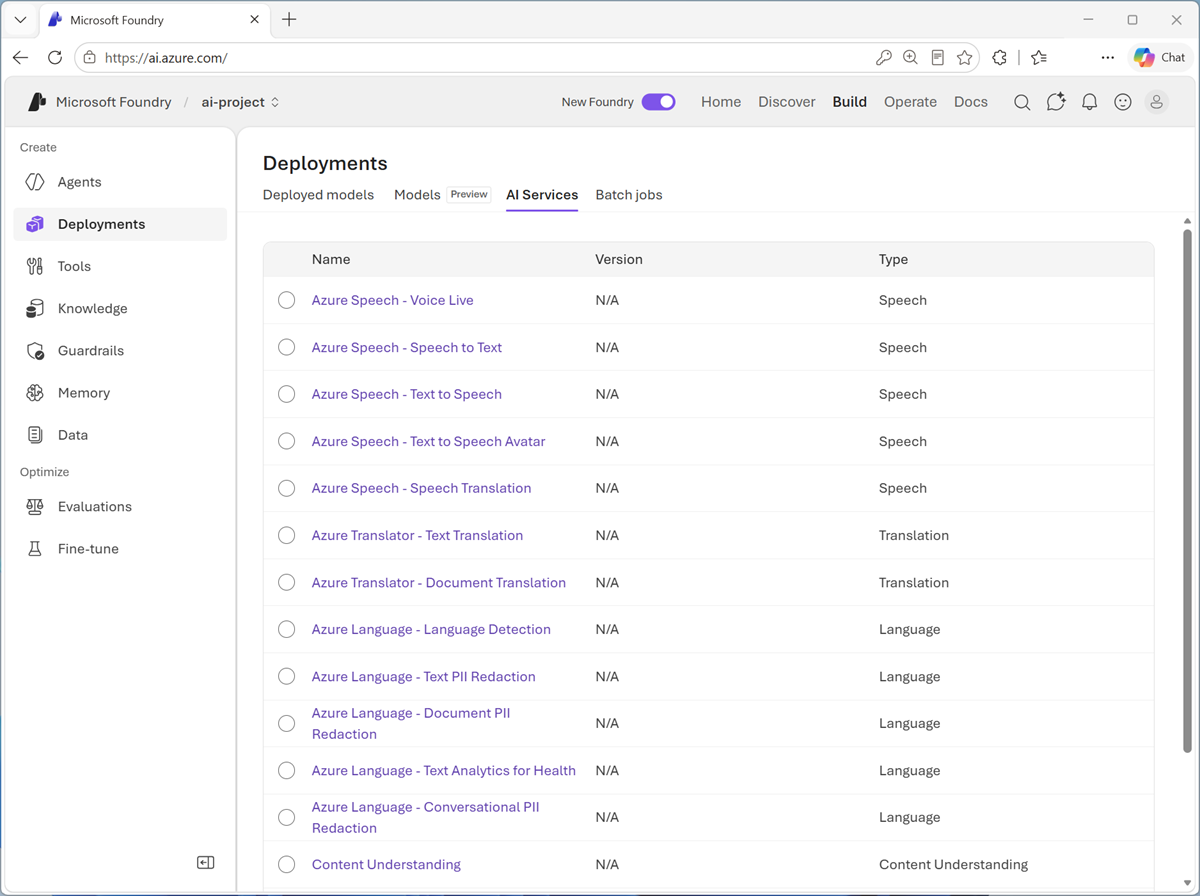The height and width of the screenshot is (896, 1200).
Task: Switch to the Models preview tab
Action: [442, 195]
